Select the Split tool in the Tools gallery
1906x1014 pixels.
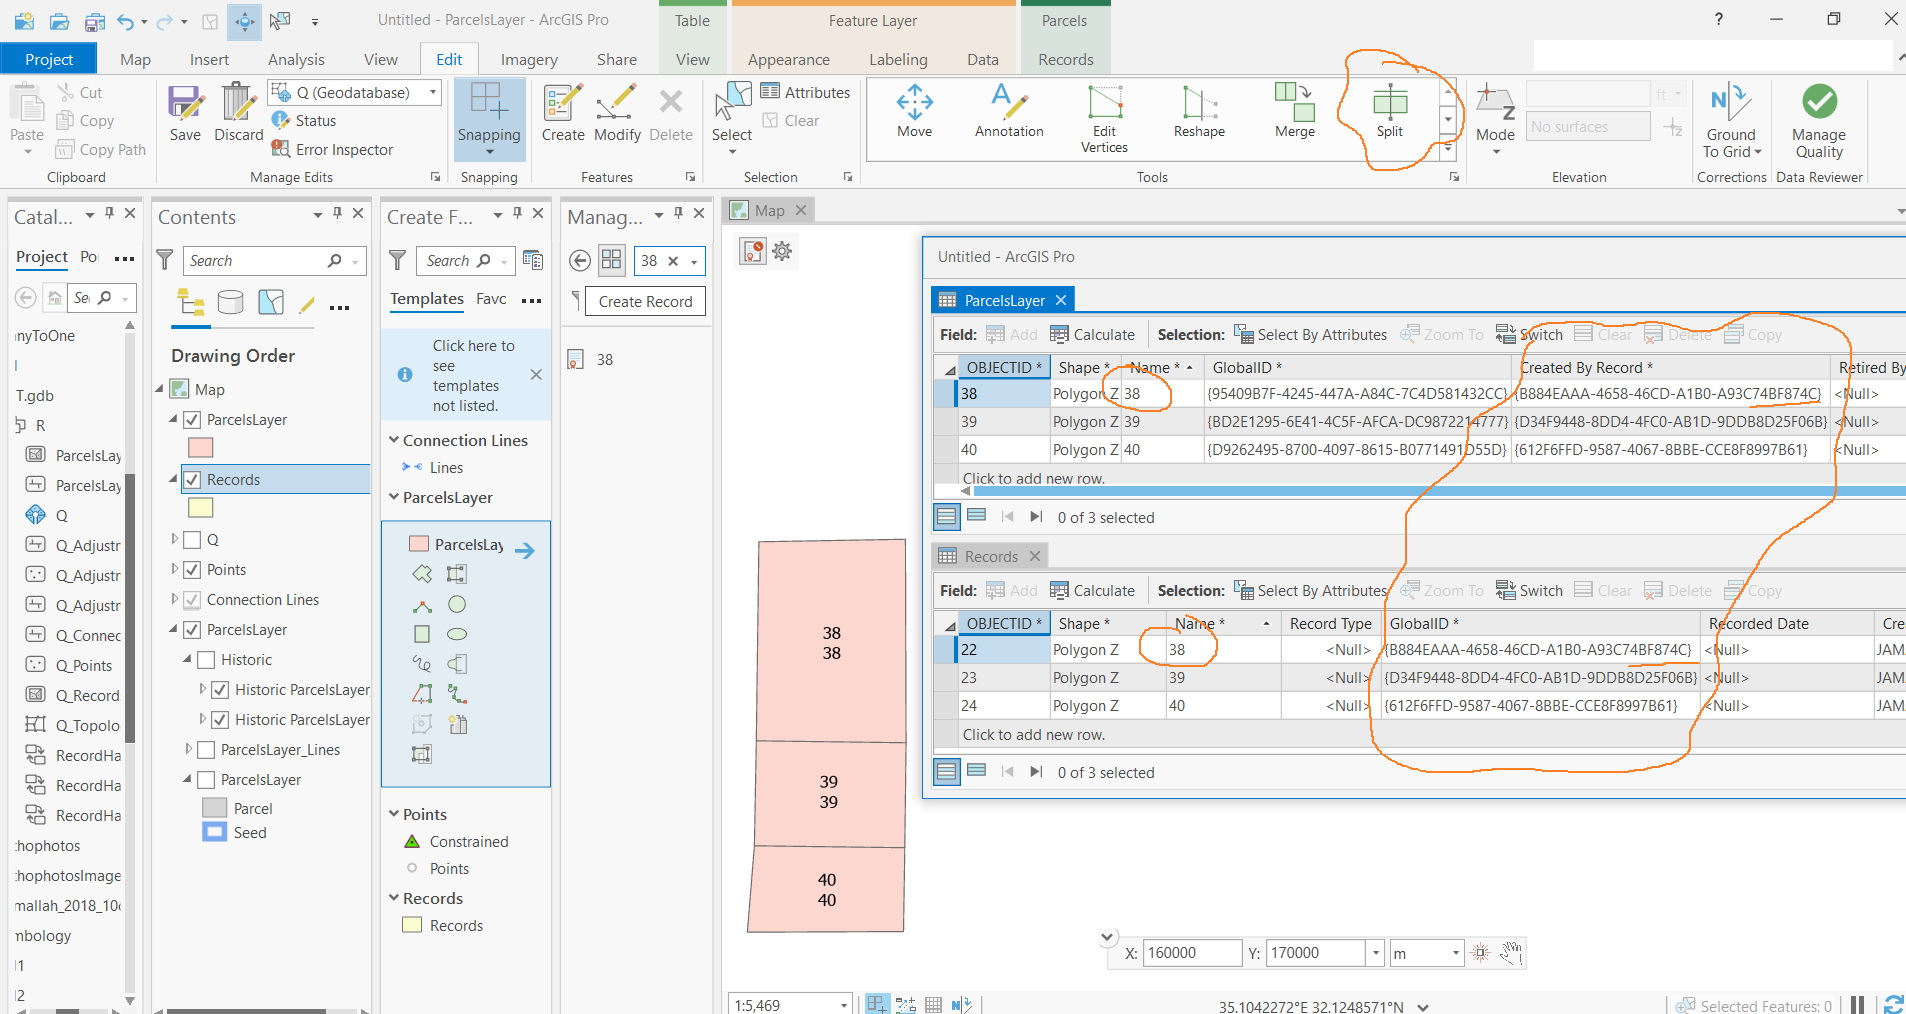click(1389, 110)
